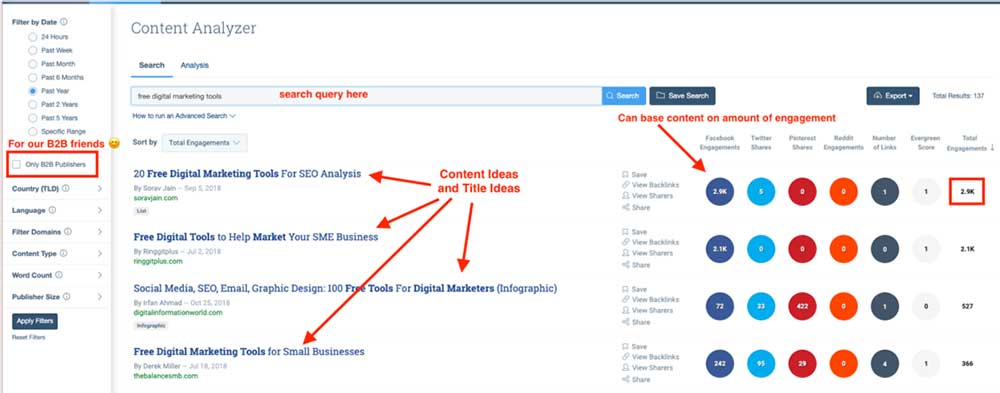This screenshot has width=1000, height=393.
Task: Click evergreen score circle for digitalinformationworld.com row
Action: (x=926, y=306)
